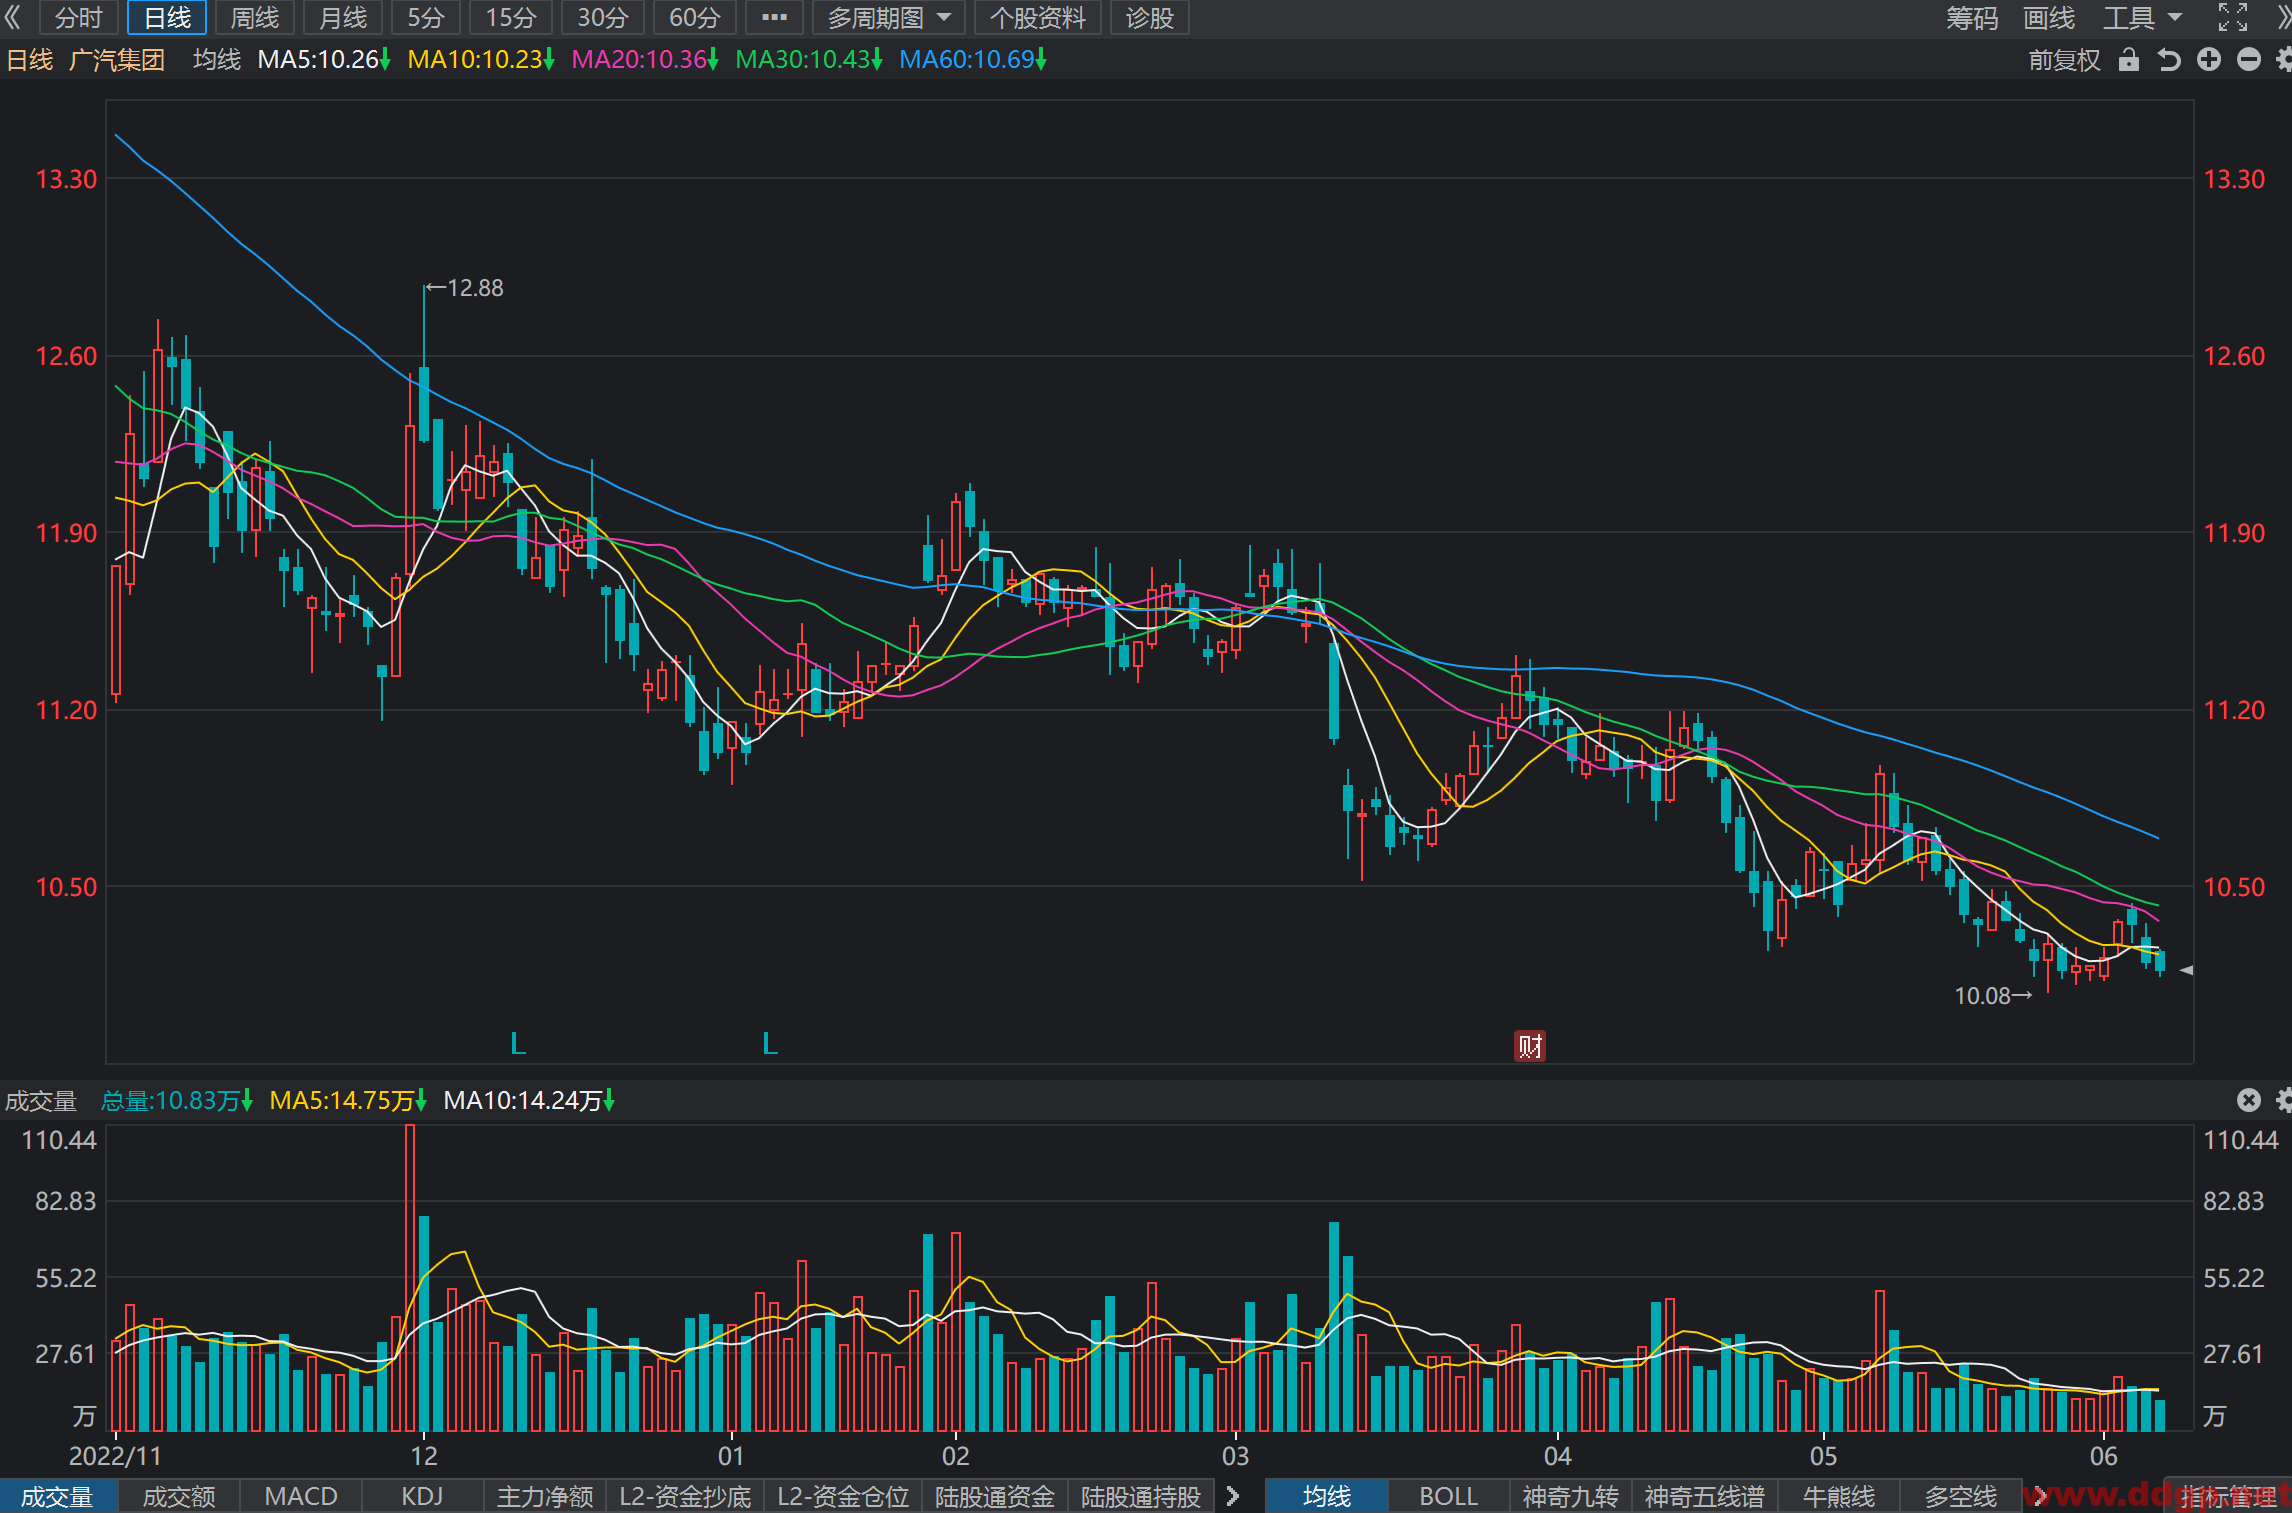Switch to the 周线 weekly period
This screenshot has height=1513, width=2292.
coord(254,17)
